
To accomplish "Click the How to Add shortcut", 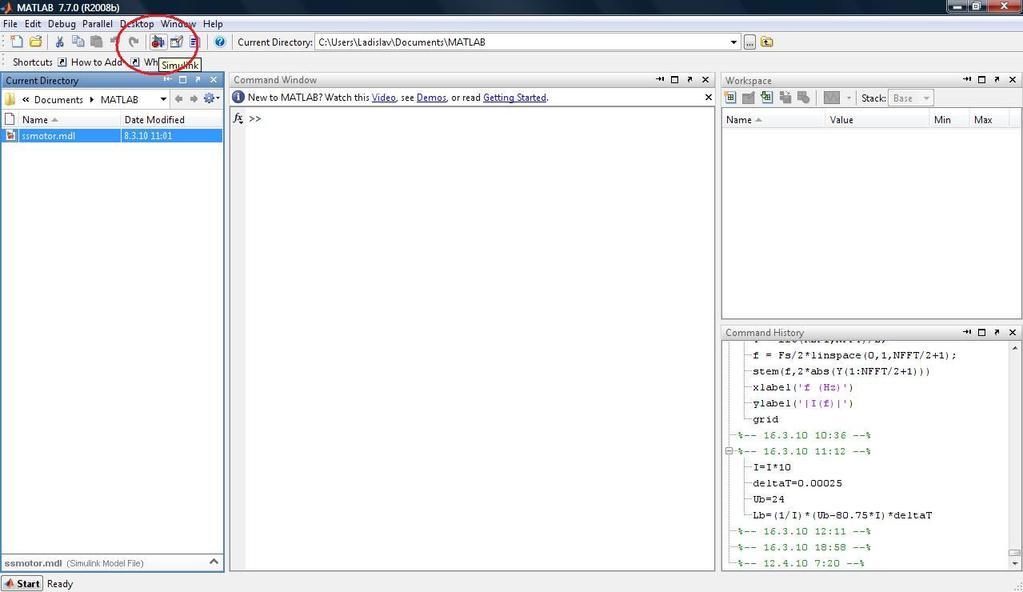I will point(91,62).
